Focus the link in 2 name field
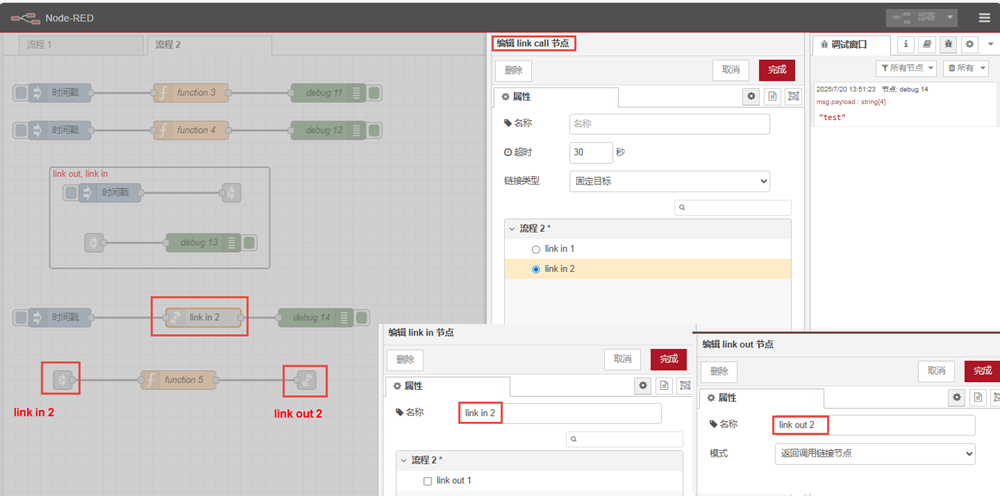This screenshot has height=496, width=1000. pyautogui.click(x=559, y=414)
